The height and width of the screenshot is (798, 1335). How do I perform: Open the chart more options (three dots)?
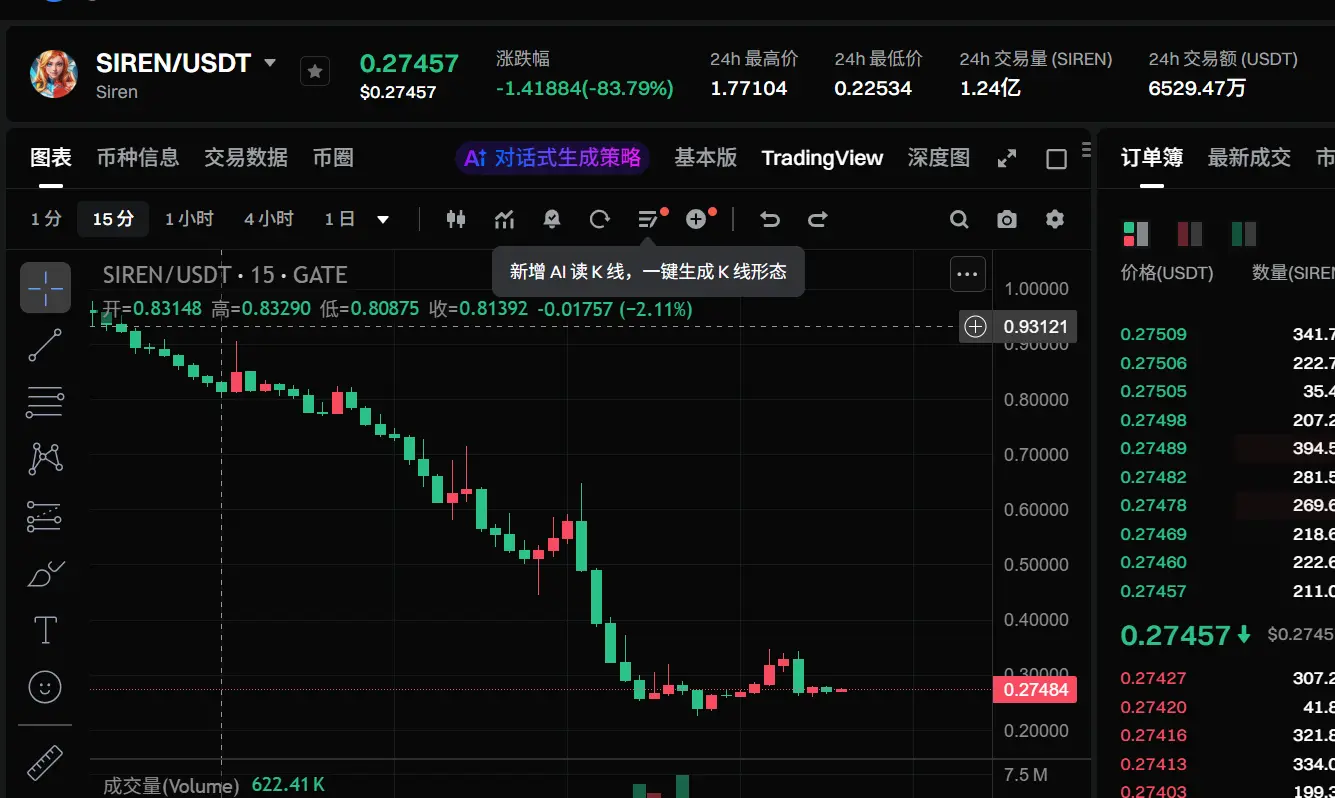point(967,273)
